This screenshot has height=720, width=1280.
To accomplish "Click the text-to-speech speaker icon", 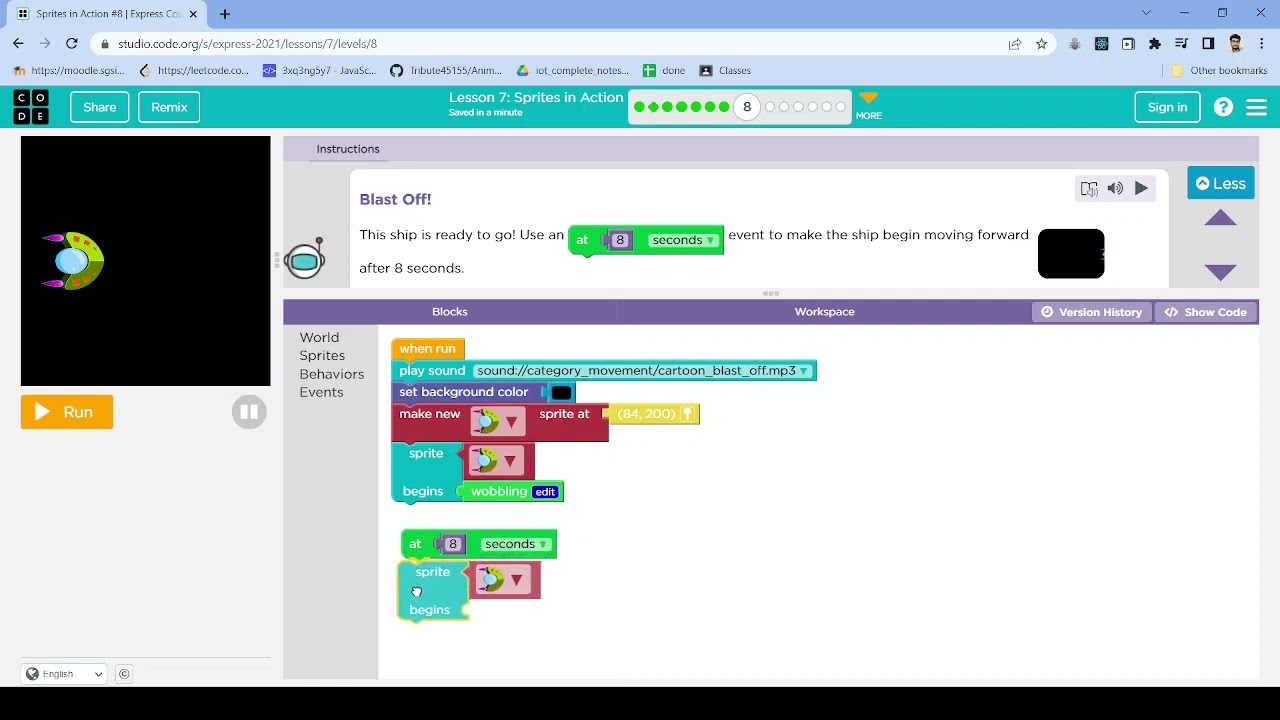I will [x=1115, y=188].
